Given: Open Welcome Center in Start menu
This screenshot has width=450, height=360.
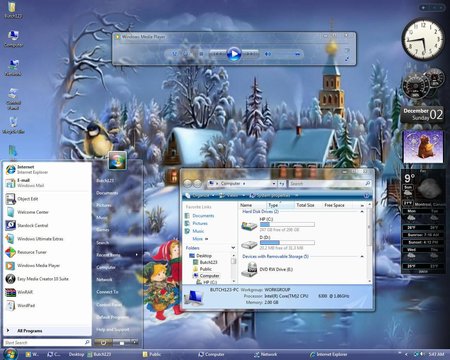Looking at the screenshot, I should [x=47, y=212].
